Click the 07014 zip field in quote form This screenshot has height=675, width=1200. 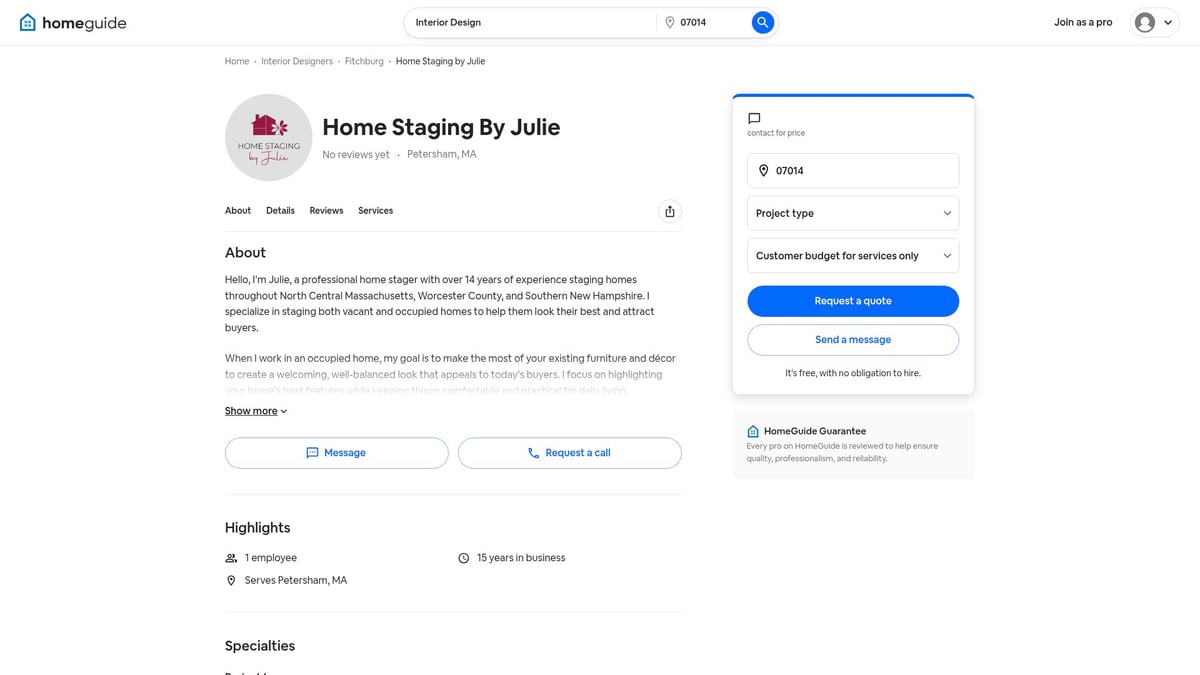click(853, 171)
